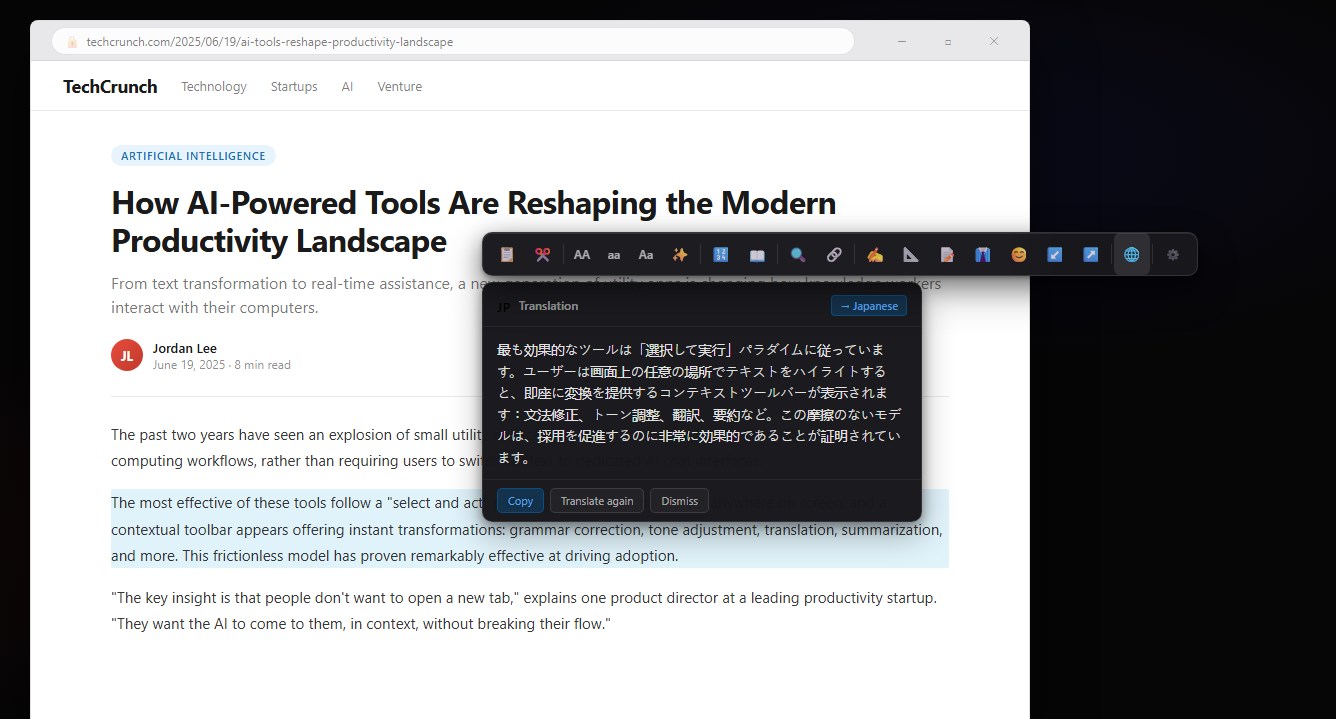Minimize the browser window
The height and width of the screenshot is (719, 1336).
coord(902,41)
